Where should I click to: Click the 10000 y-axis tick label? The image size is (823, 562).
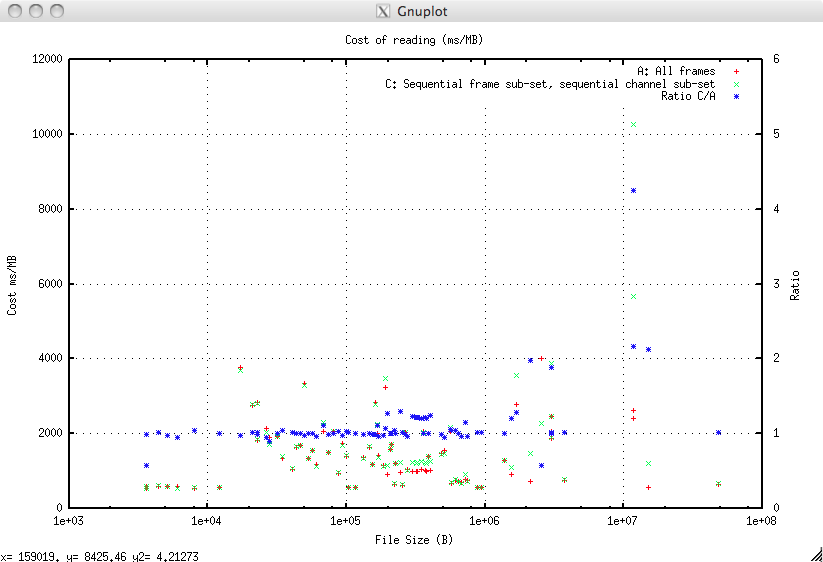(47, 134)
